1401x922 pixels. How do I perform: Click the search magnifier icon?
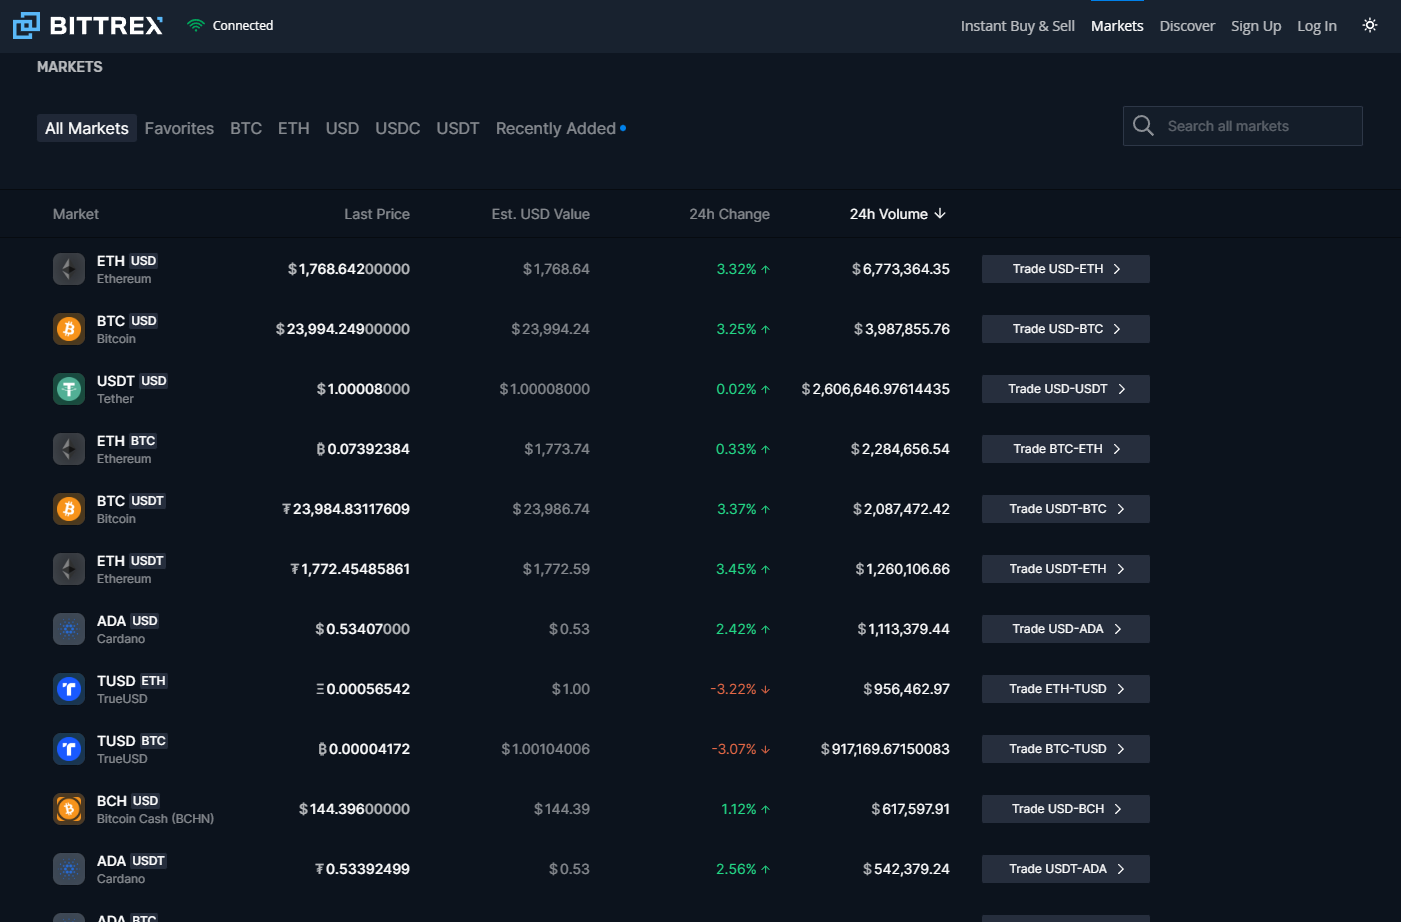[1143, 126]
